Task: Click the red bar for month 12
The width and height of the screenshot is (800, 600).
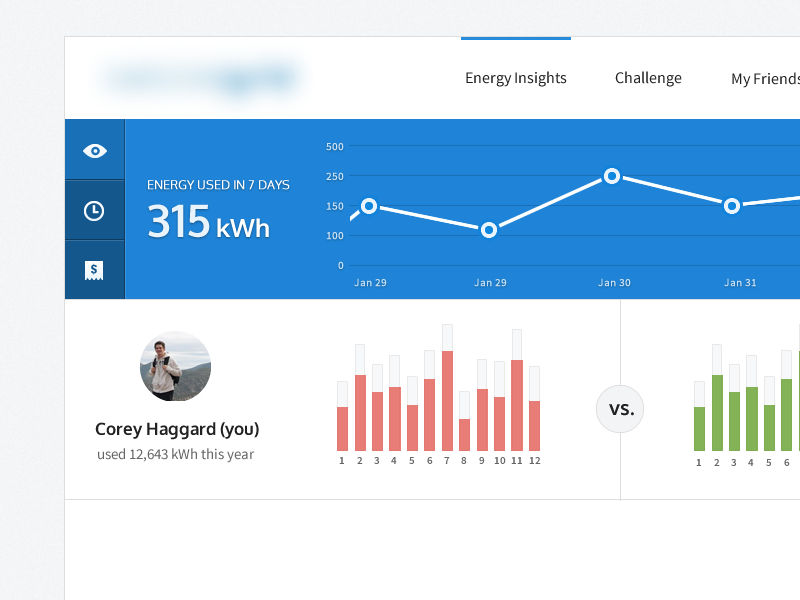Action: (534, 425)
